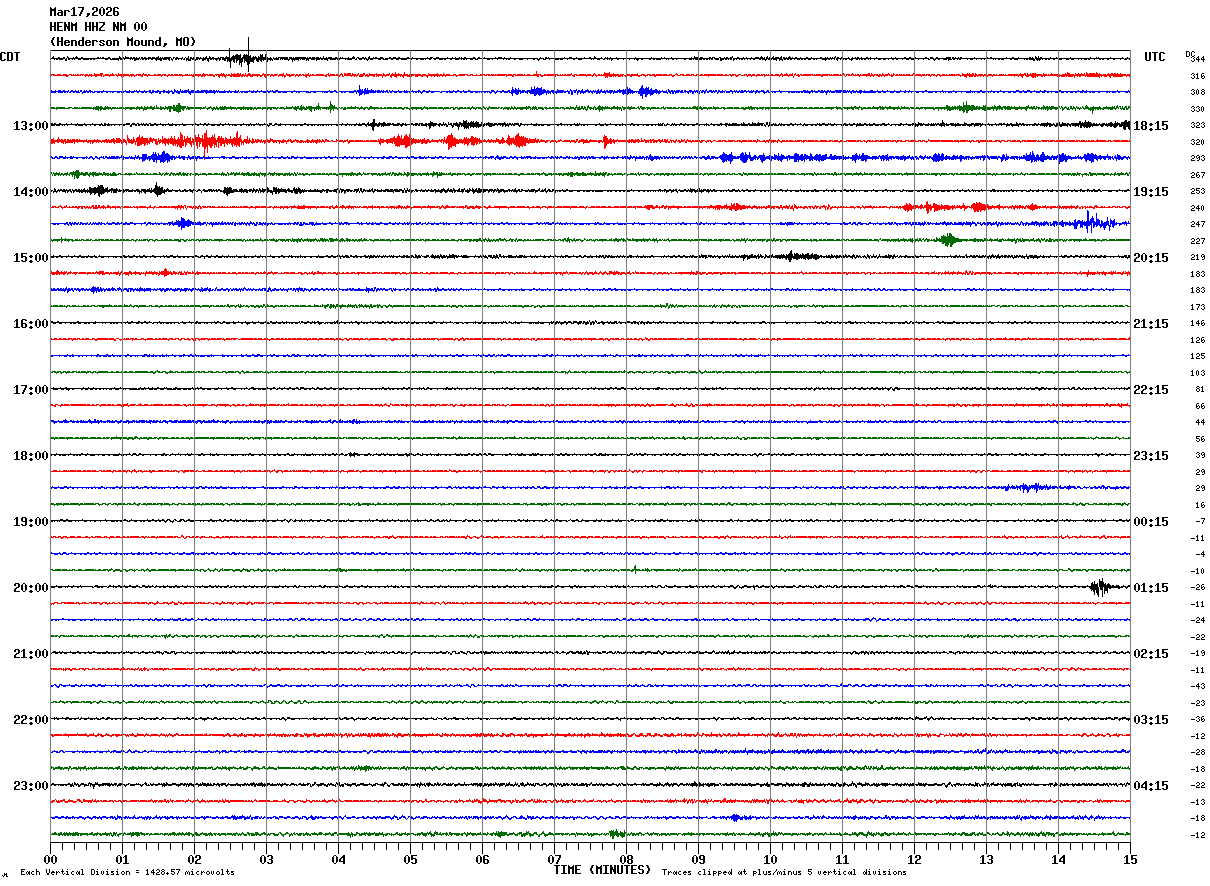Click the date text Mar17,2026
This screenshot has width=1210, height=886.
pyautogui.click(x=84, y=12)
